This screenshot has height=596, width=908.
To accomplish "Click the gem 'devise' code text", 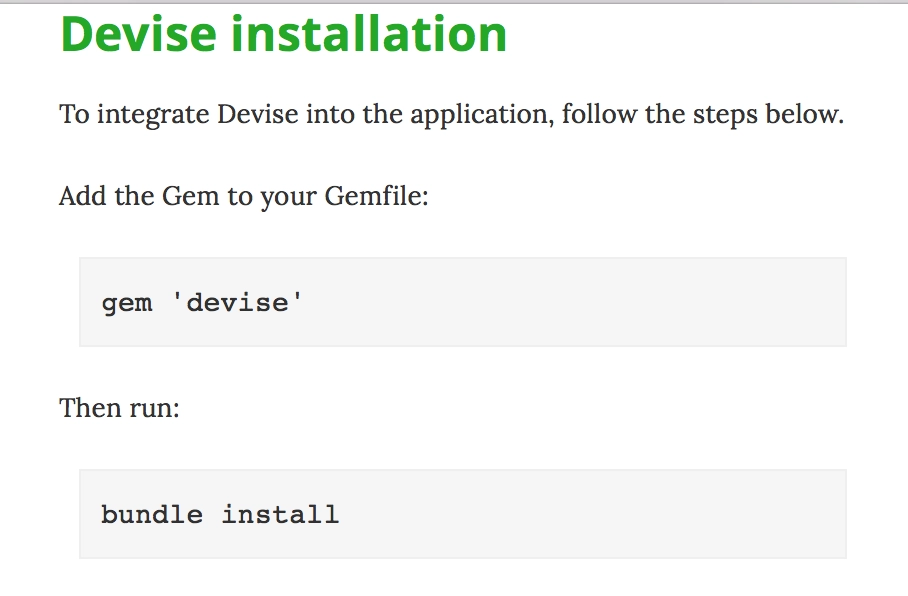I will coord(202,303).
